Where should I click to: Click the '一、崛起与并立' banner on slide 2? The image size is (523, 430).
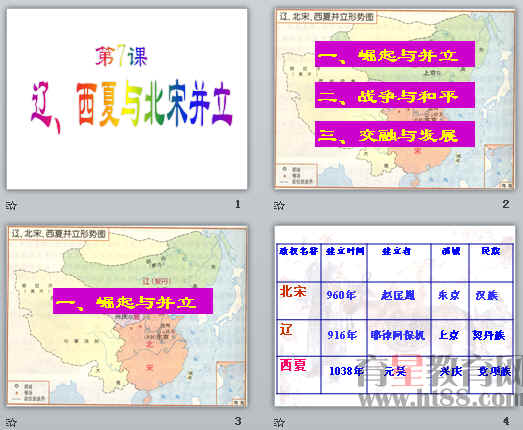(395, 54)
